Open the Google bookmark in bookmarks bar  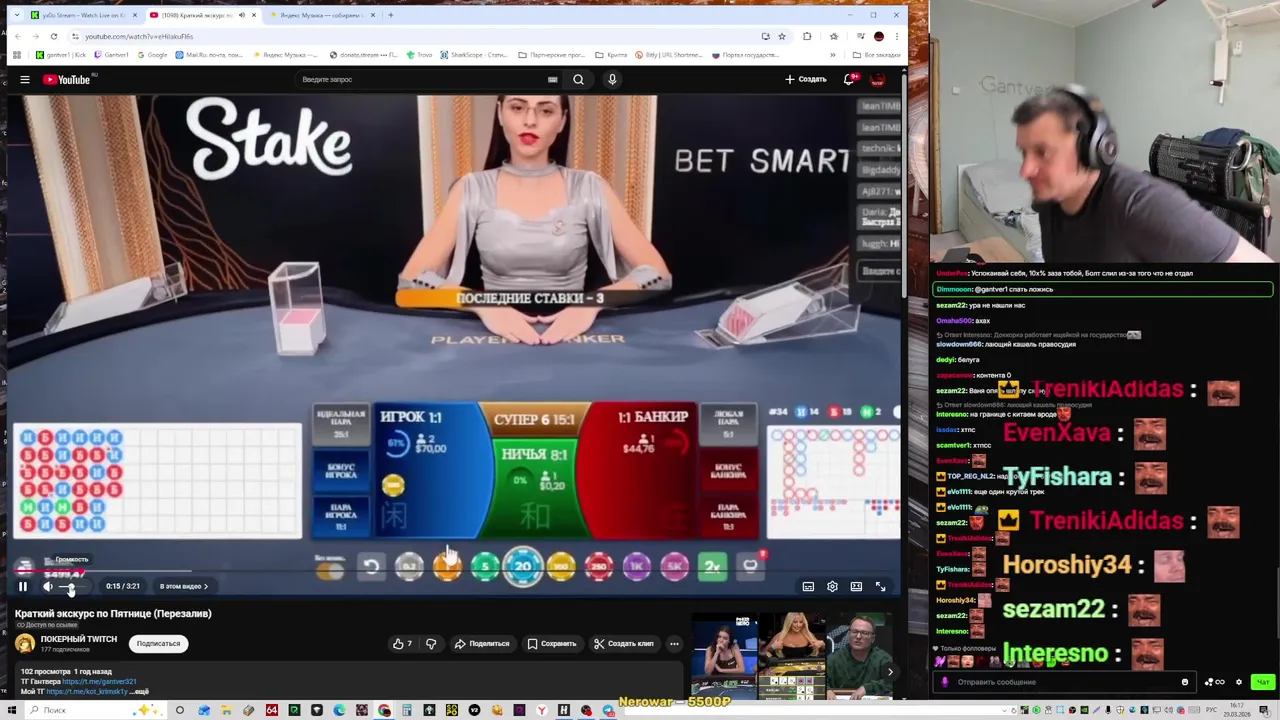click(152, 55)
